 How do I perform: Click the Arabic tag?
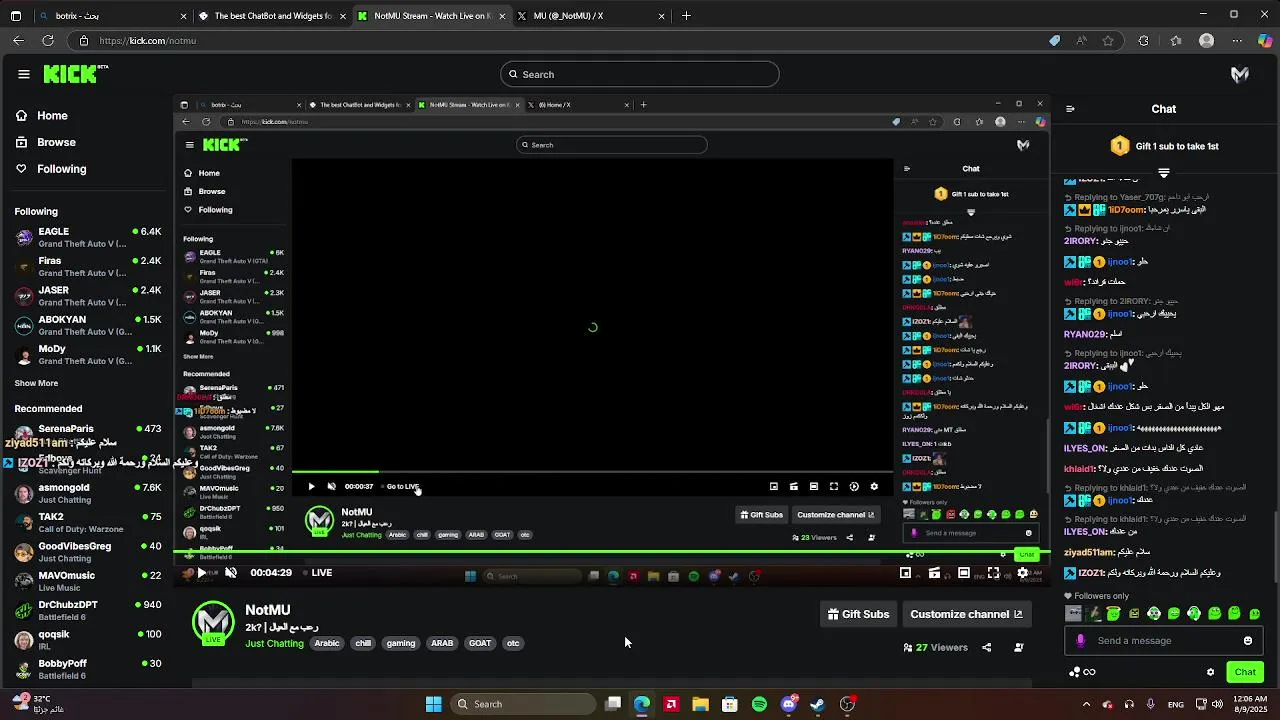click(327, 643)
